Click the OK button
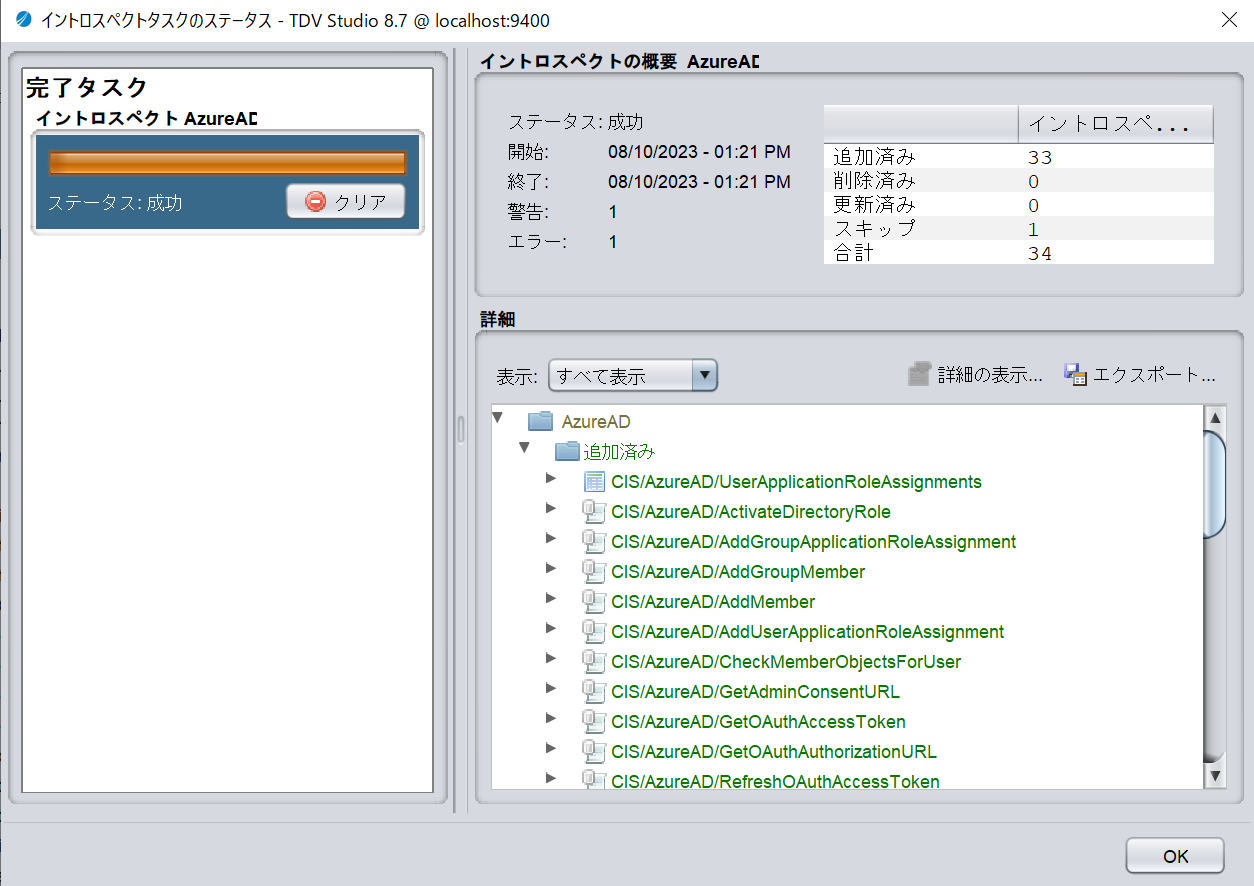The height and width of the screenshot is (886, 1254). 1175,856
